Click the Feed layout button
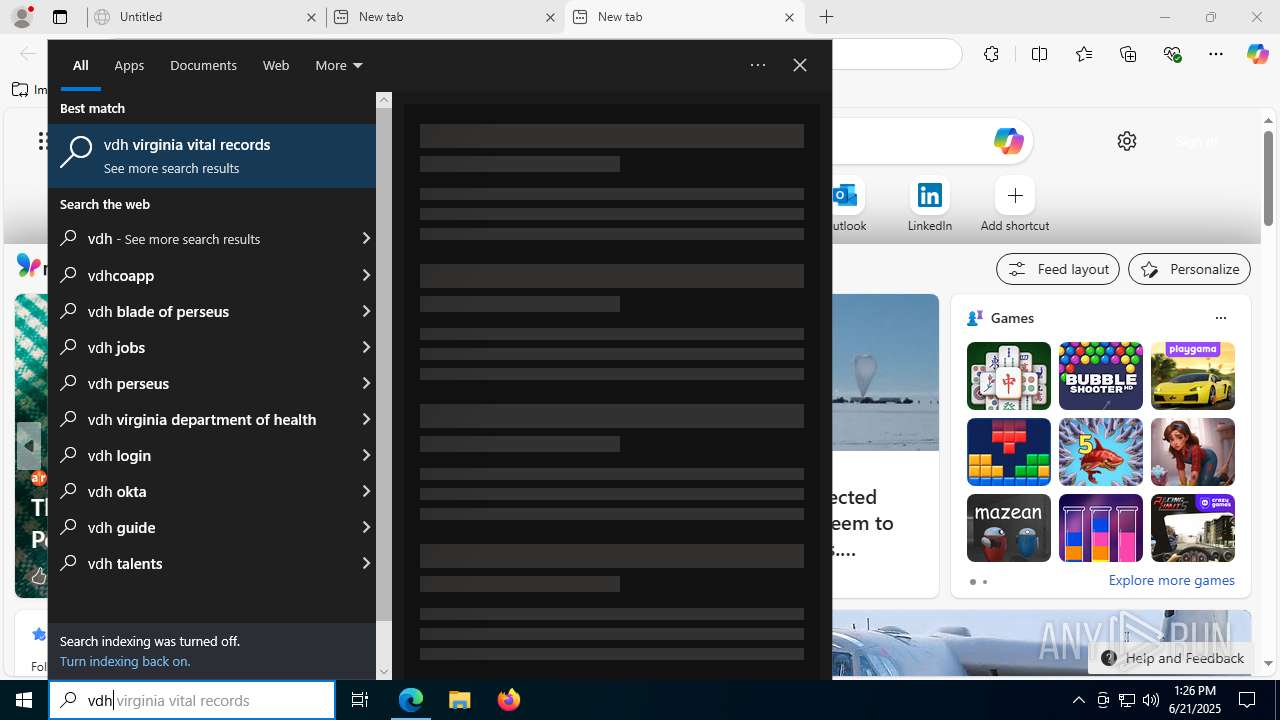 (x=1057, y=269)
